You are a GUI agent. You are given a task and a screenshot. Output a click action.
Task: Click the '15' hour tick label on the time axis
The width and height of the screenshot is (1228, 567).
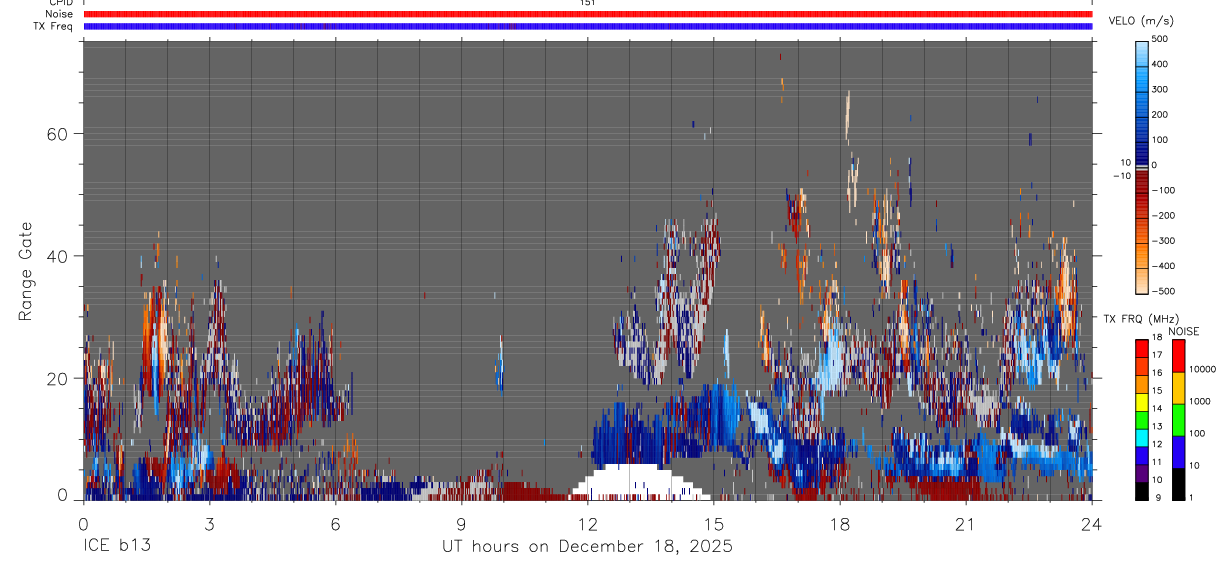coord(714,524)
